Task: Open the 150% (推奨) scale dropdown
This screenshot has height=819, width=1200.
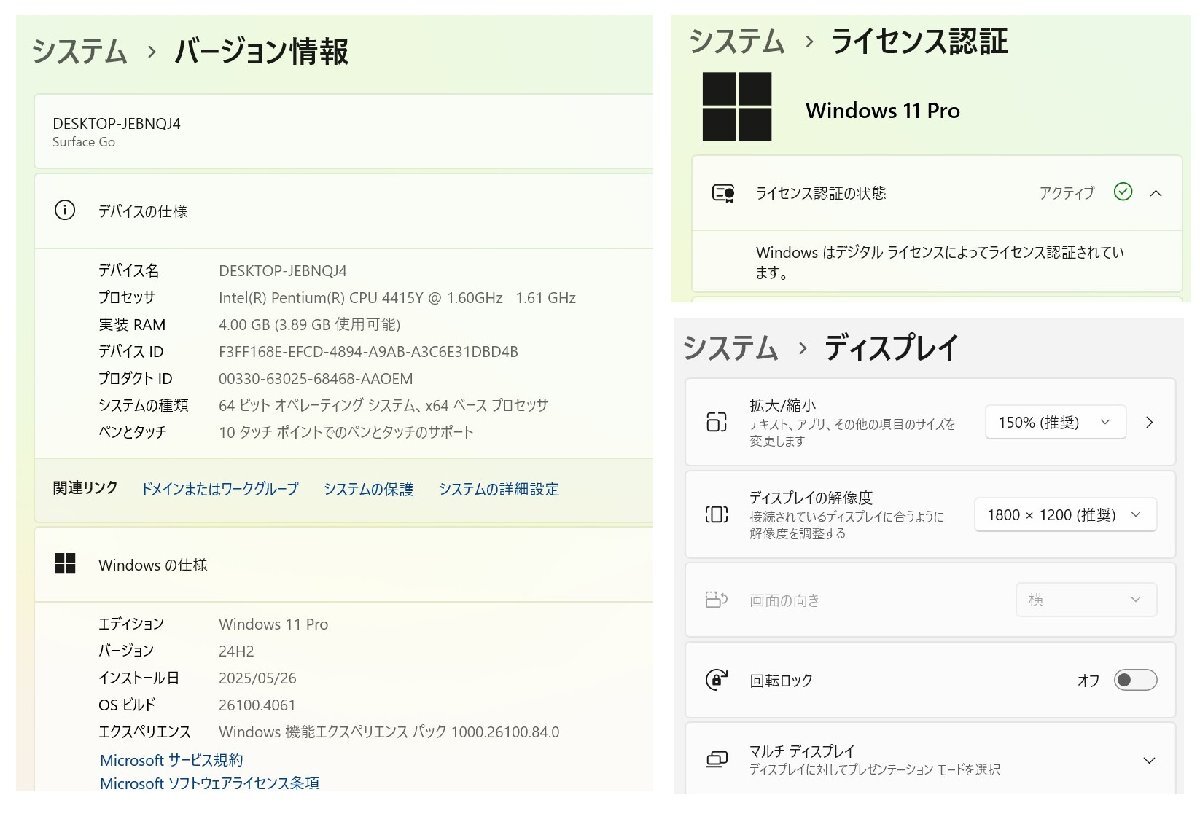Action: [x=1056, y=422]
